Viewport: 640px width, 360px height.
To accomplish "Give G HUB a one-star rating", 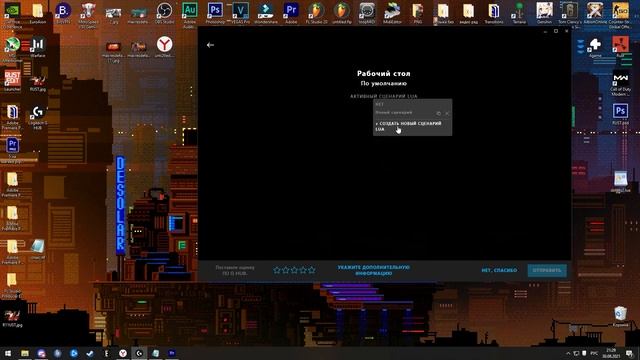I will (277, 270).
